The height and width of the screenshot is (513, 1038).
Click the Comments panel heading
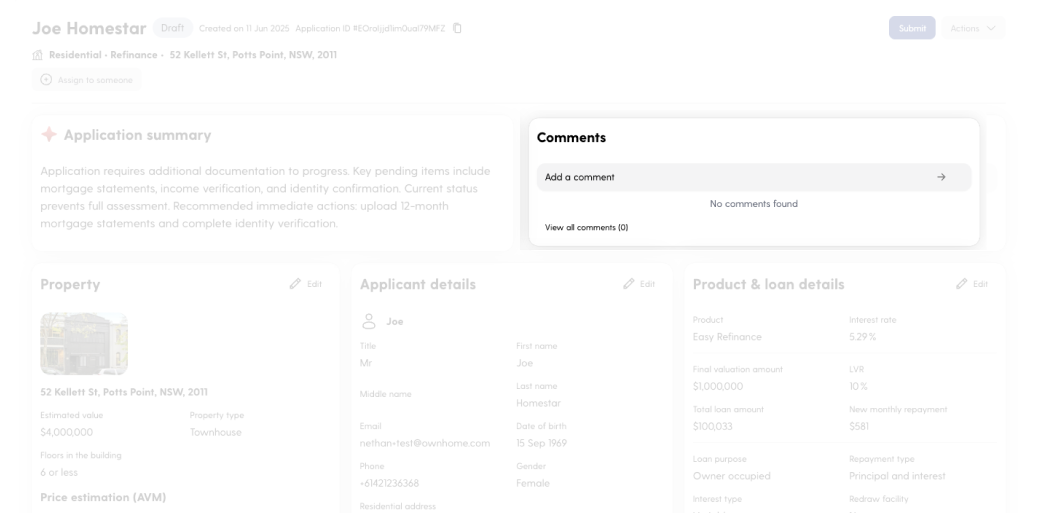571,138
